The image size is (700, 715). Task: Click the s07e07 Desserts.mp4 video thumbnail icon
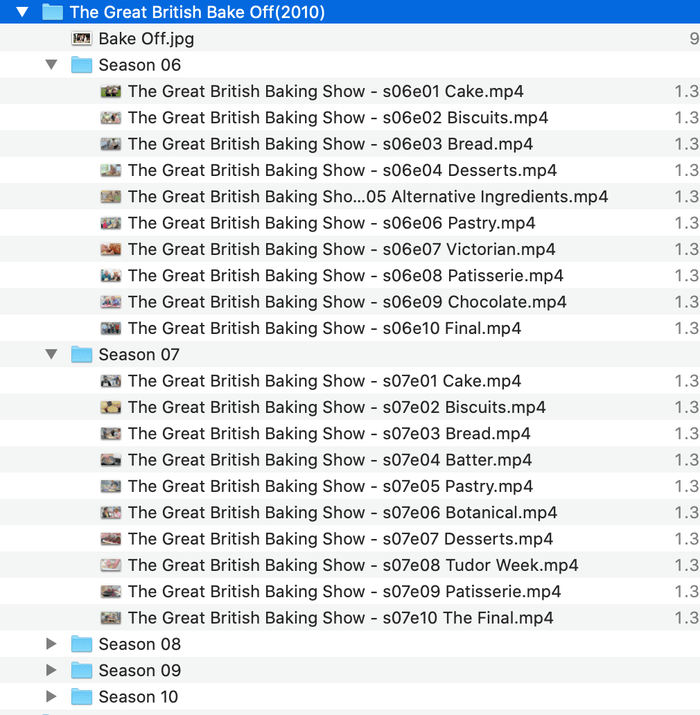click(x=111, y=539)
